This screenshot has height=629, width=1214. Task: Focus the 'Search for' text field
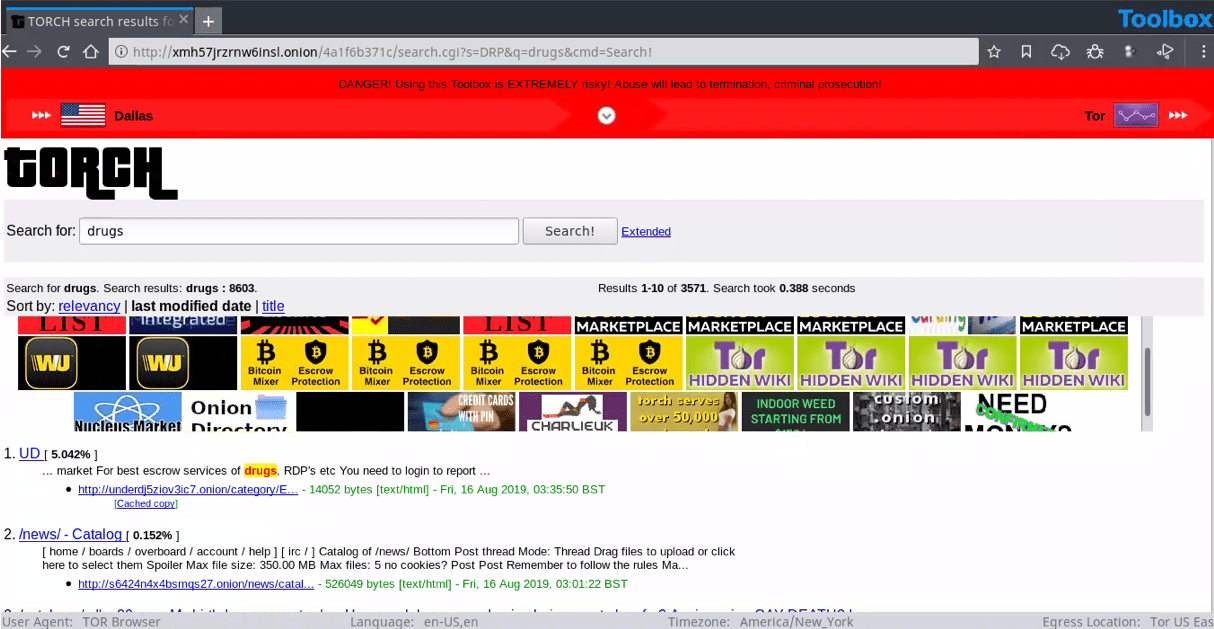pyautogui.click(x=299, y=231)
